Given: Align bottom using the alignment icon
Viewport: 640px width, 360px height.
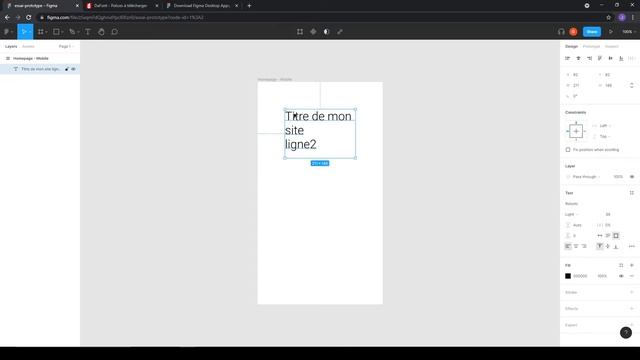Looking at the screenshot, I should pos(621,58).
